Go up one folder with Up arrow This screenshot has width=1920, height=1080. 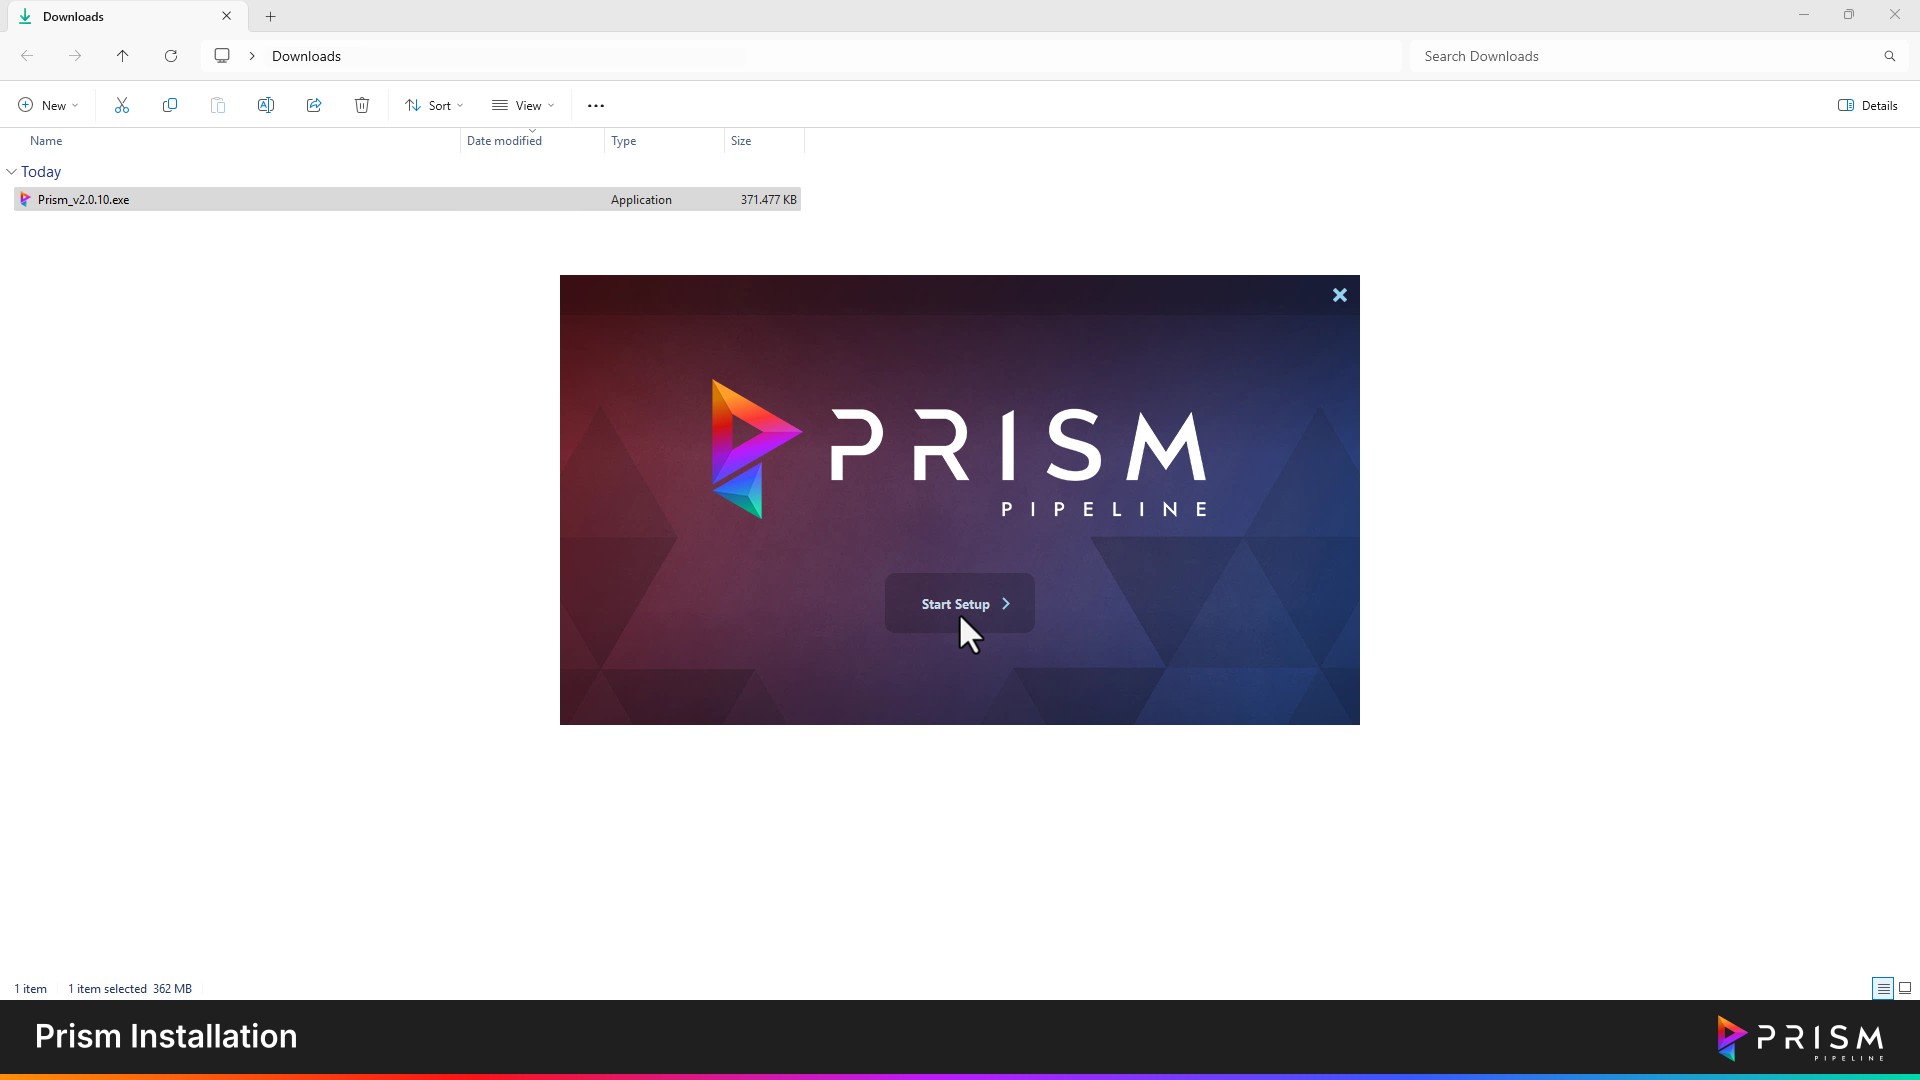pyautogui.click(x=123, y=56)
